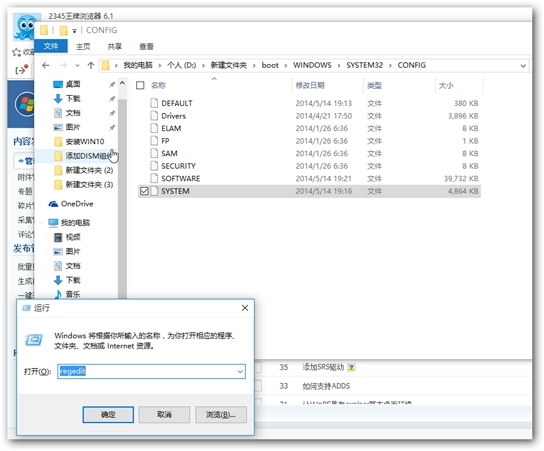This screenshot has width=544, height=451.
Task: Open the recent locations dropdown arrow
Action: 77,65
